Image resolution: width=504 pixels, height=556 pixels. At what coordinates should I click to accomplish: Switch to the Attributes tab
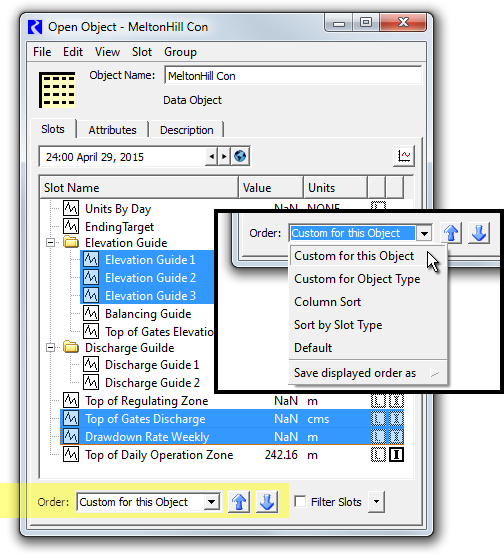click(112, 130)
